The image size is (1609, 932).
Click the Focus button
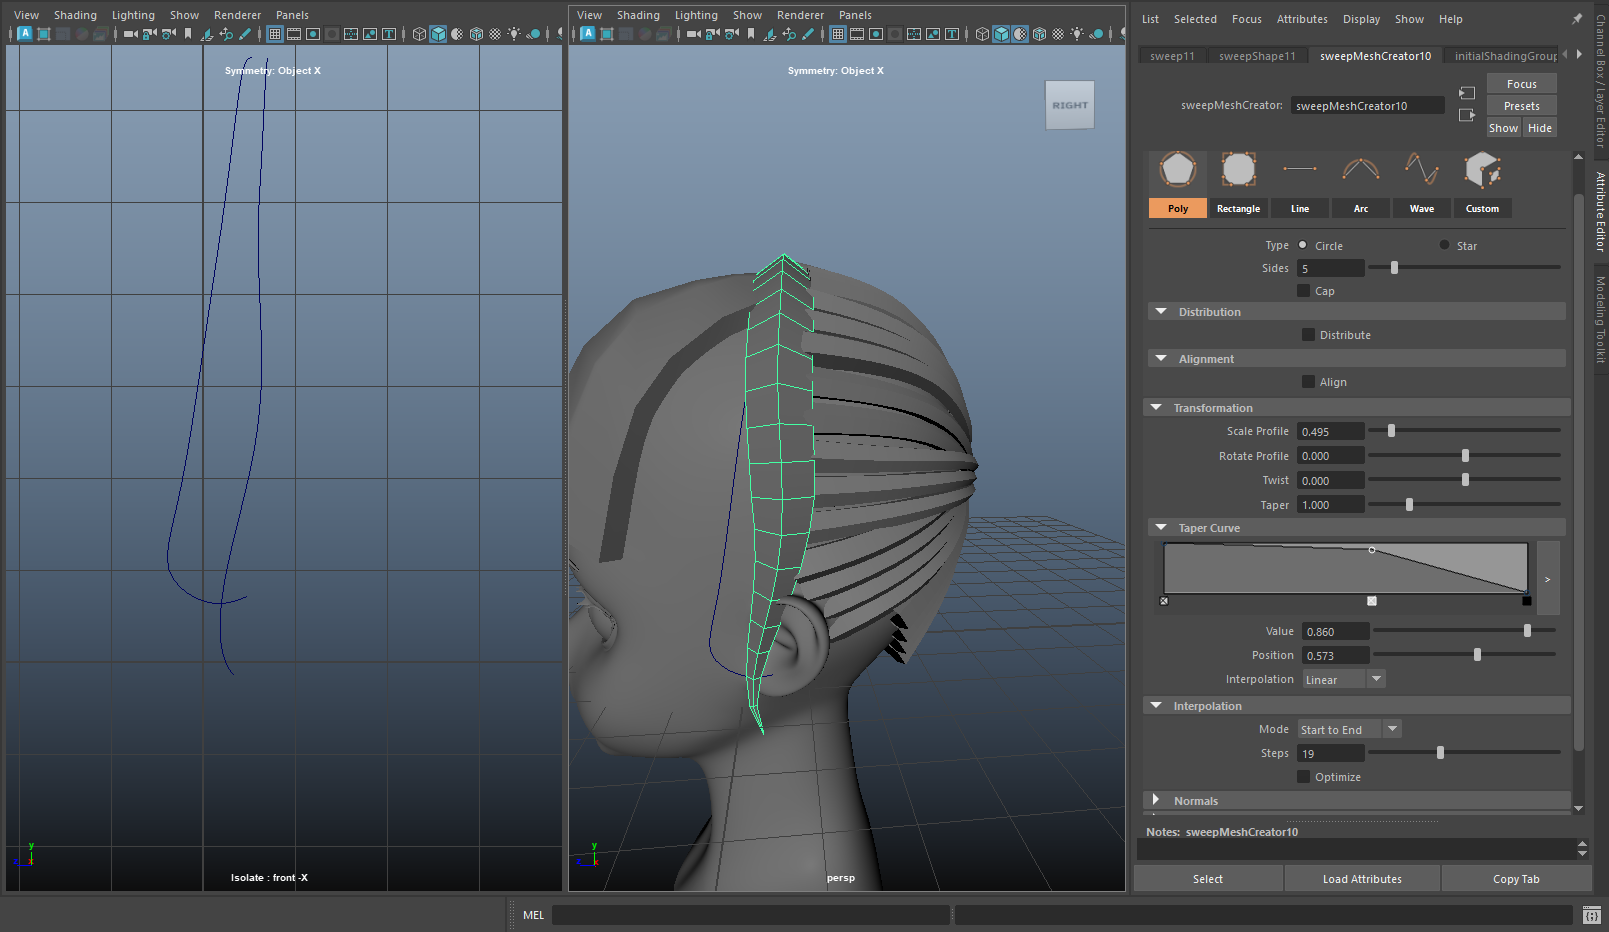pyautogui.click(x=1521, y=84)
